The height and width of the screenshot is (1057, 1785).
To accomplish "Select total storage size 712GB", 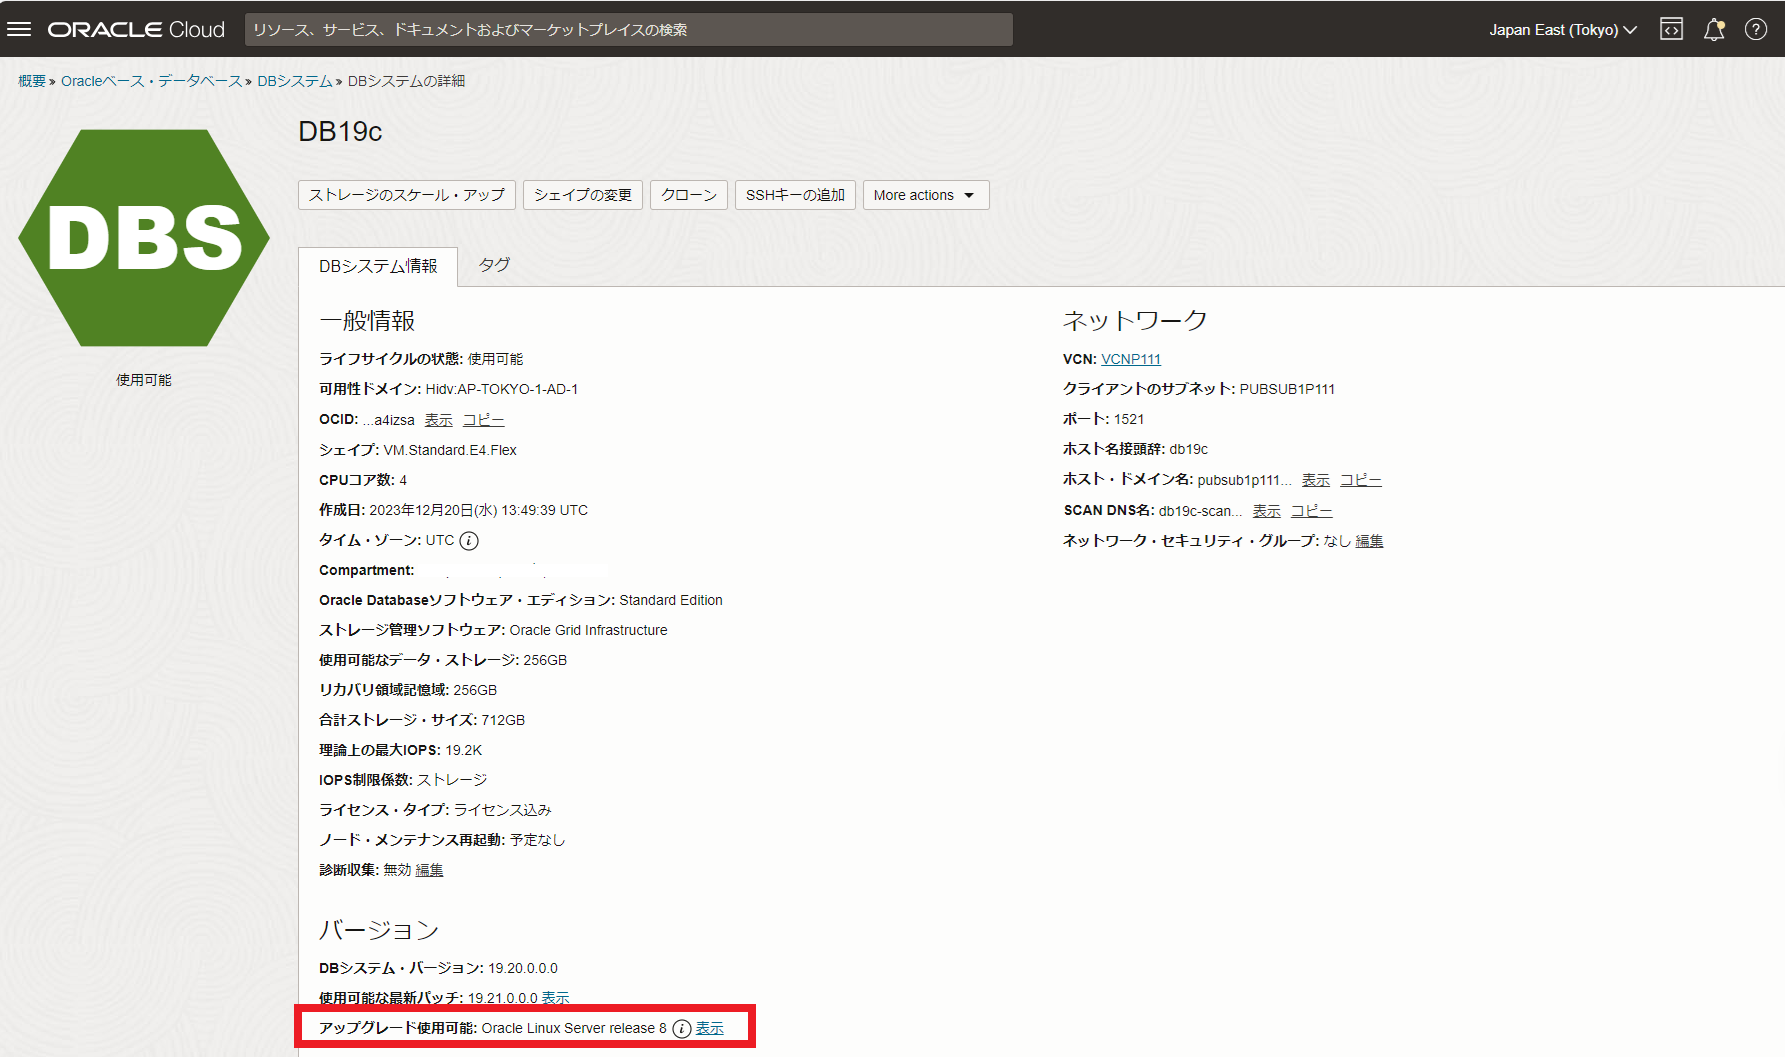I will point(503,720).
